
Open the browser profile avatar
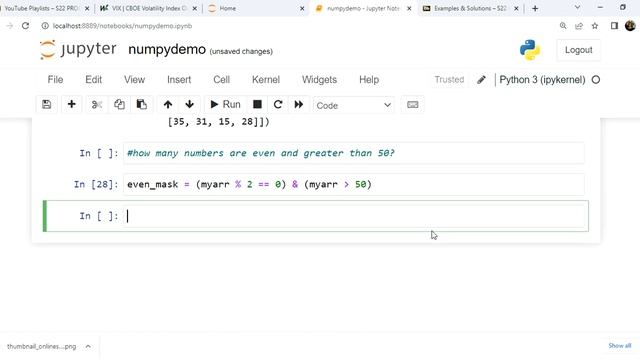click(x=630, y=26)
